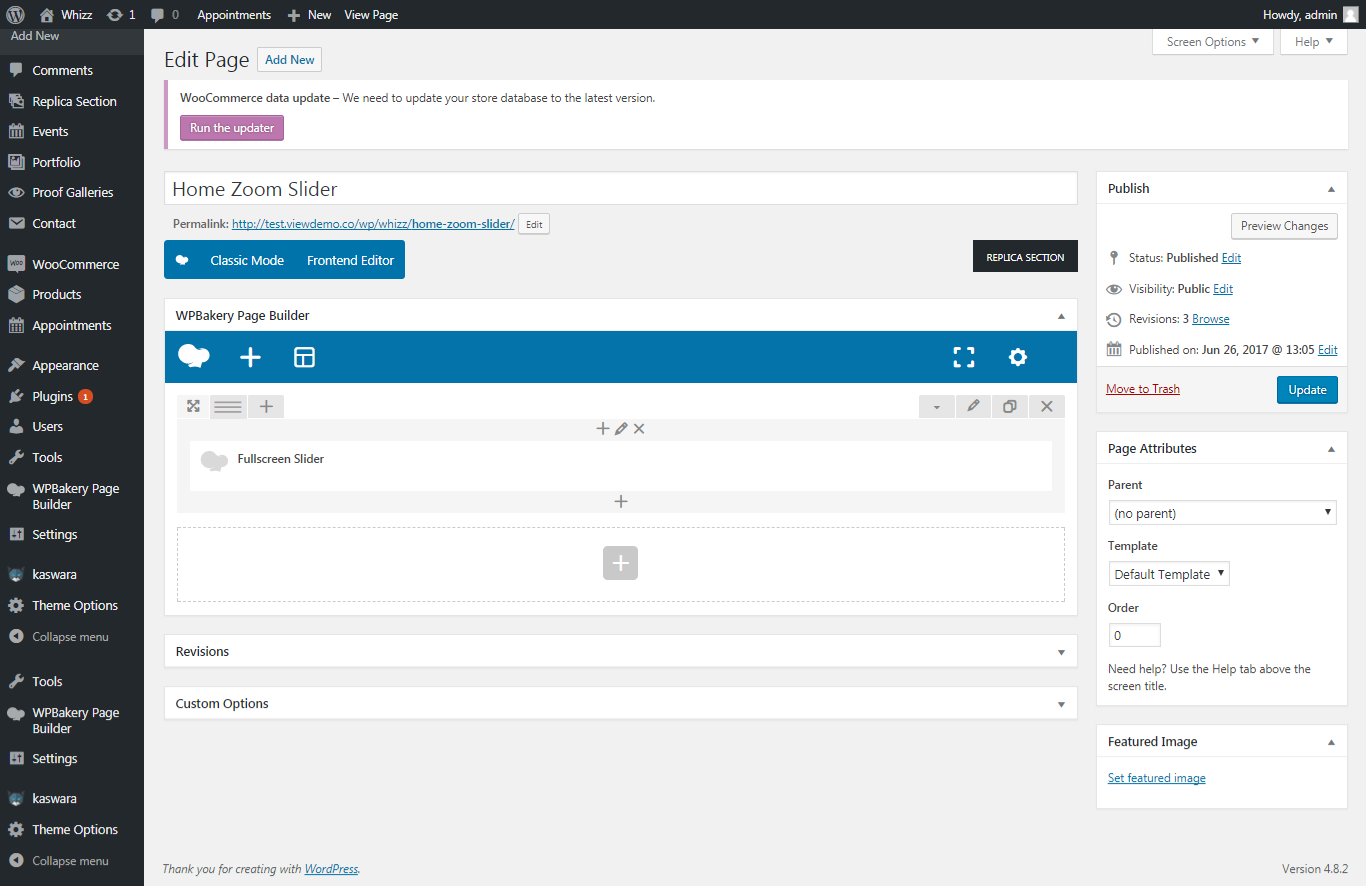
Task: Expand Screen Options tab
Action: click(x=1213, y=42)
